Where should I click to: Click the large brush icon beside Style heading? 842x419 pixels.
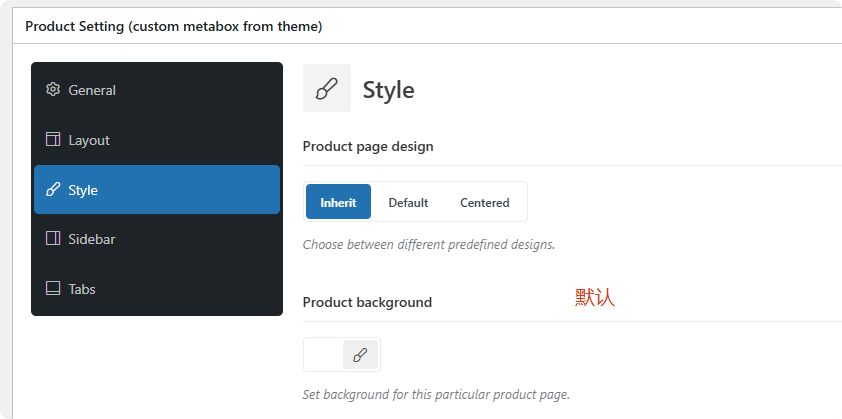(327, 89)
